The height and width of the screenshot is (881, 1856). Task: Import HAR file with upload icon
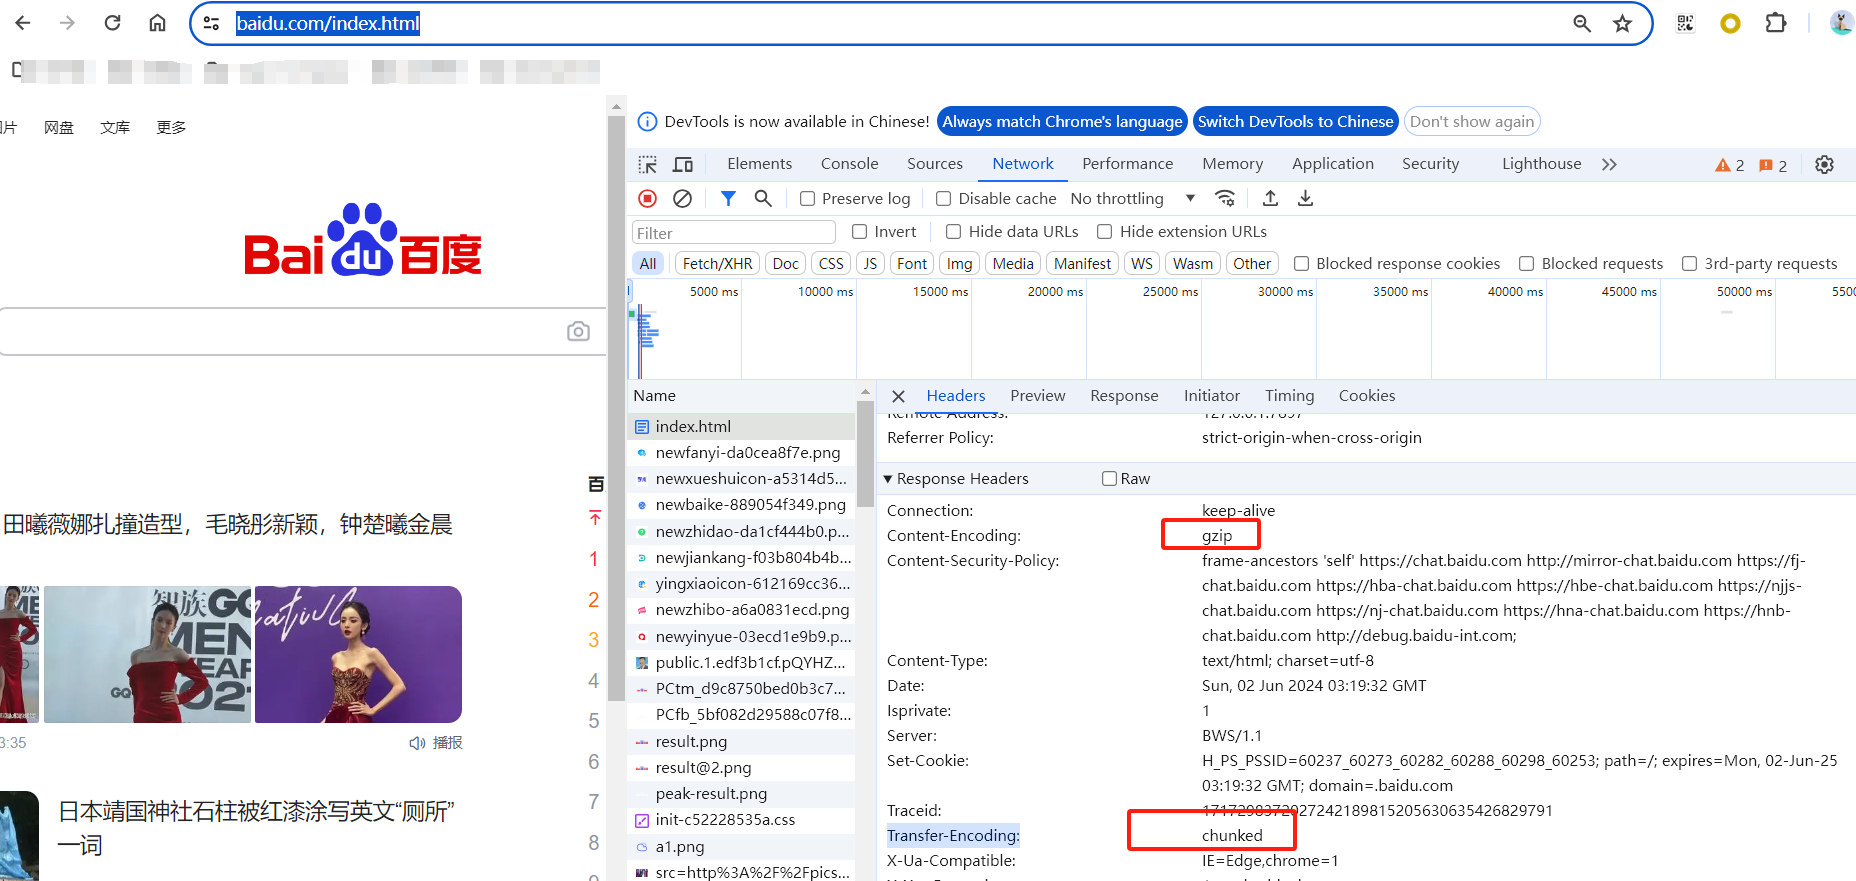1270,198
